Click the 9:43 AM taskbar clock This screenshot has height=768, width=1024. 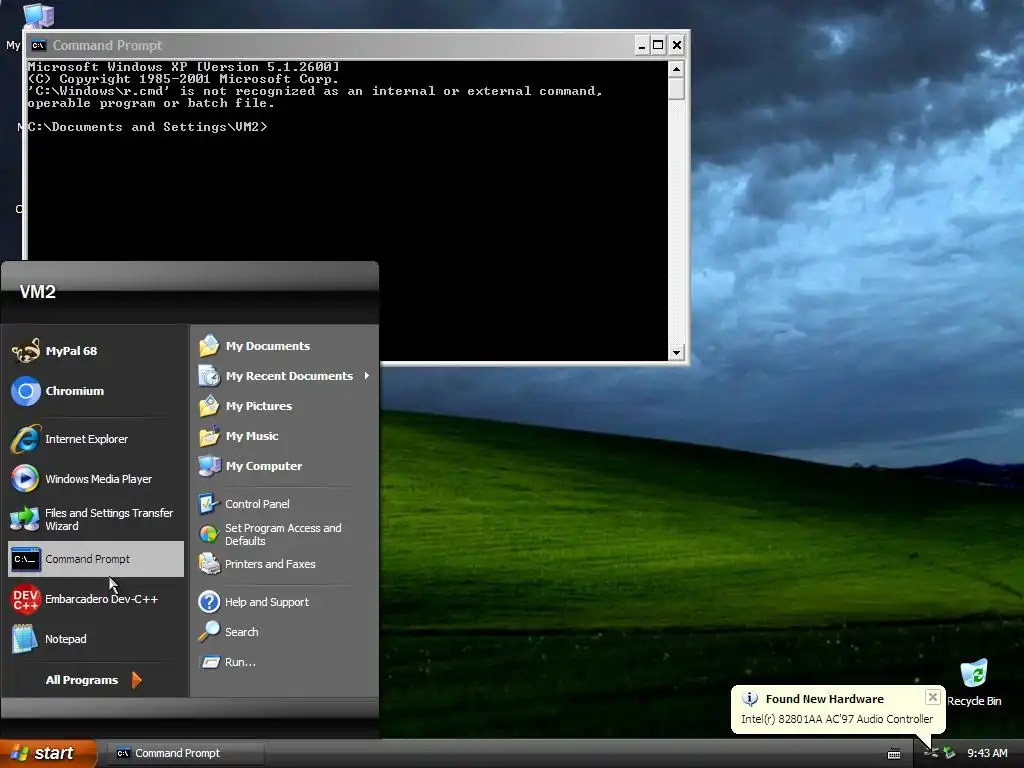tap(987, 753)
